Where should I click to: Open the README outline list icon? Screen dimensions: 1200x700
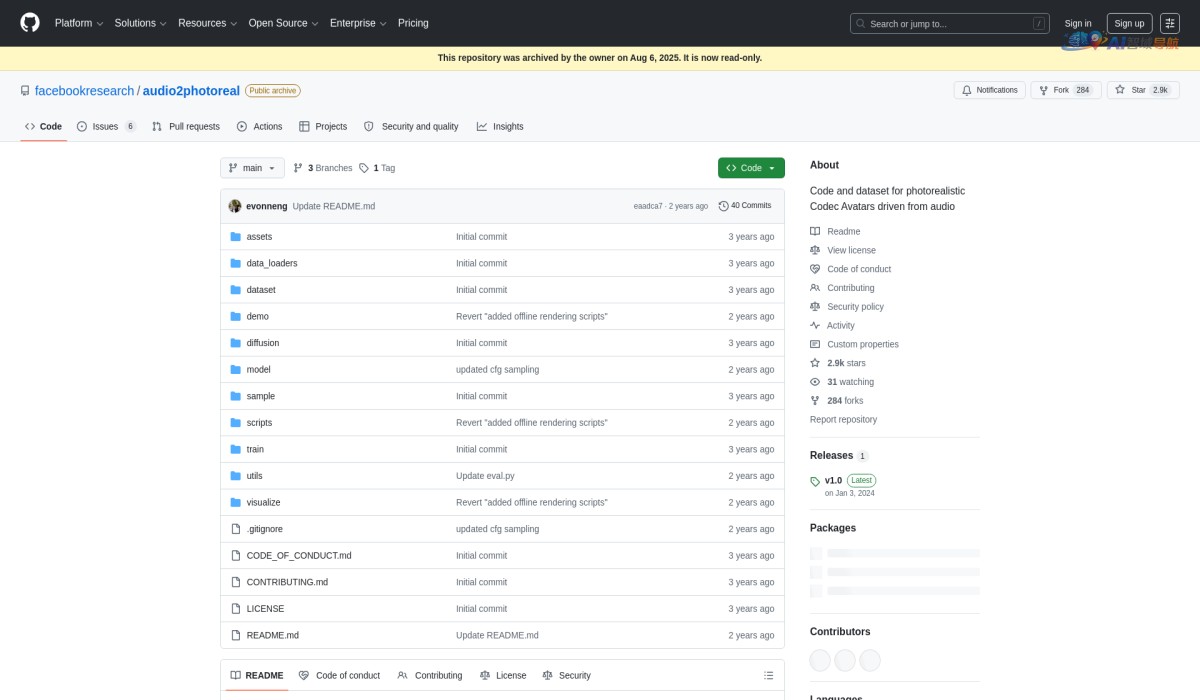click(768, 676)
